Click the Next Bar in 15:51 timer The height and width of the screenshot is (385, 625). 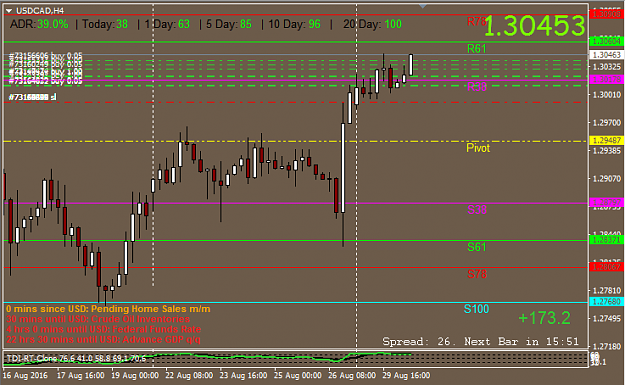pos(521,342)
